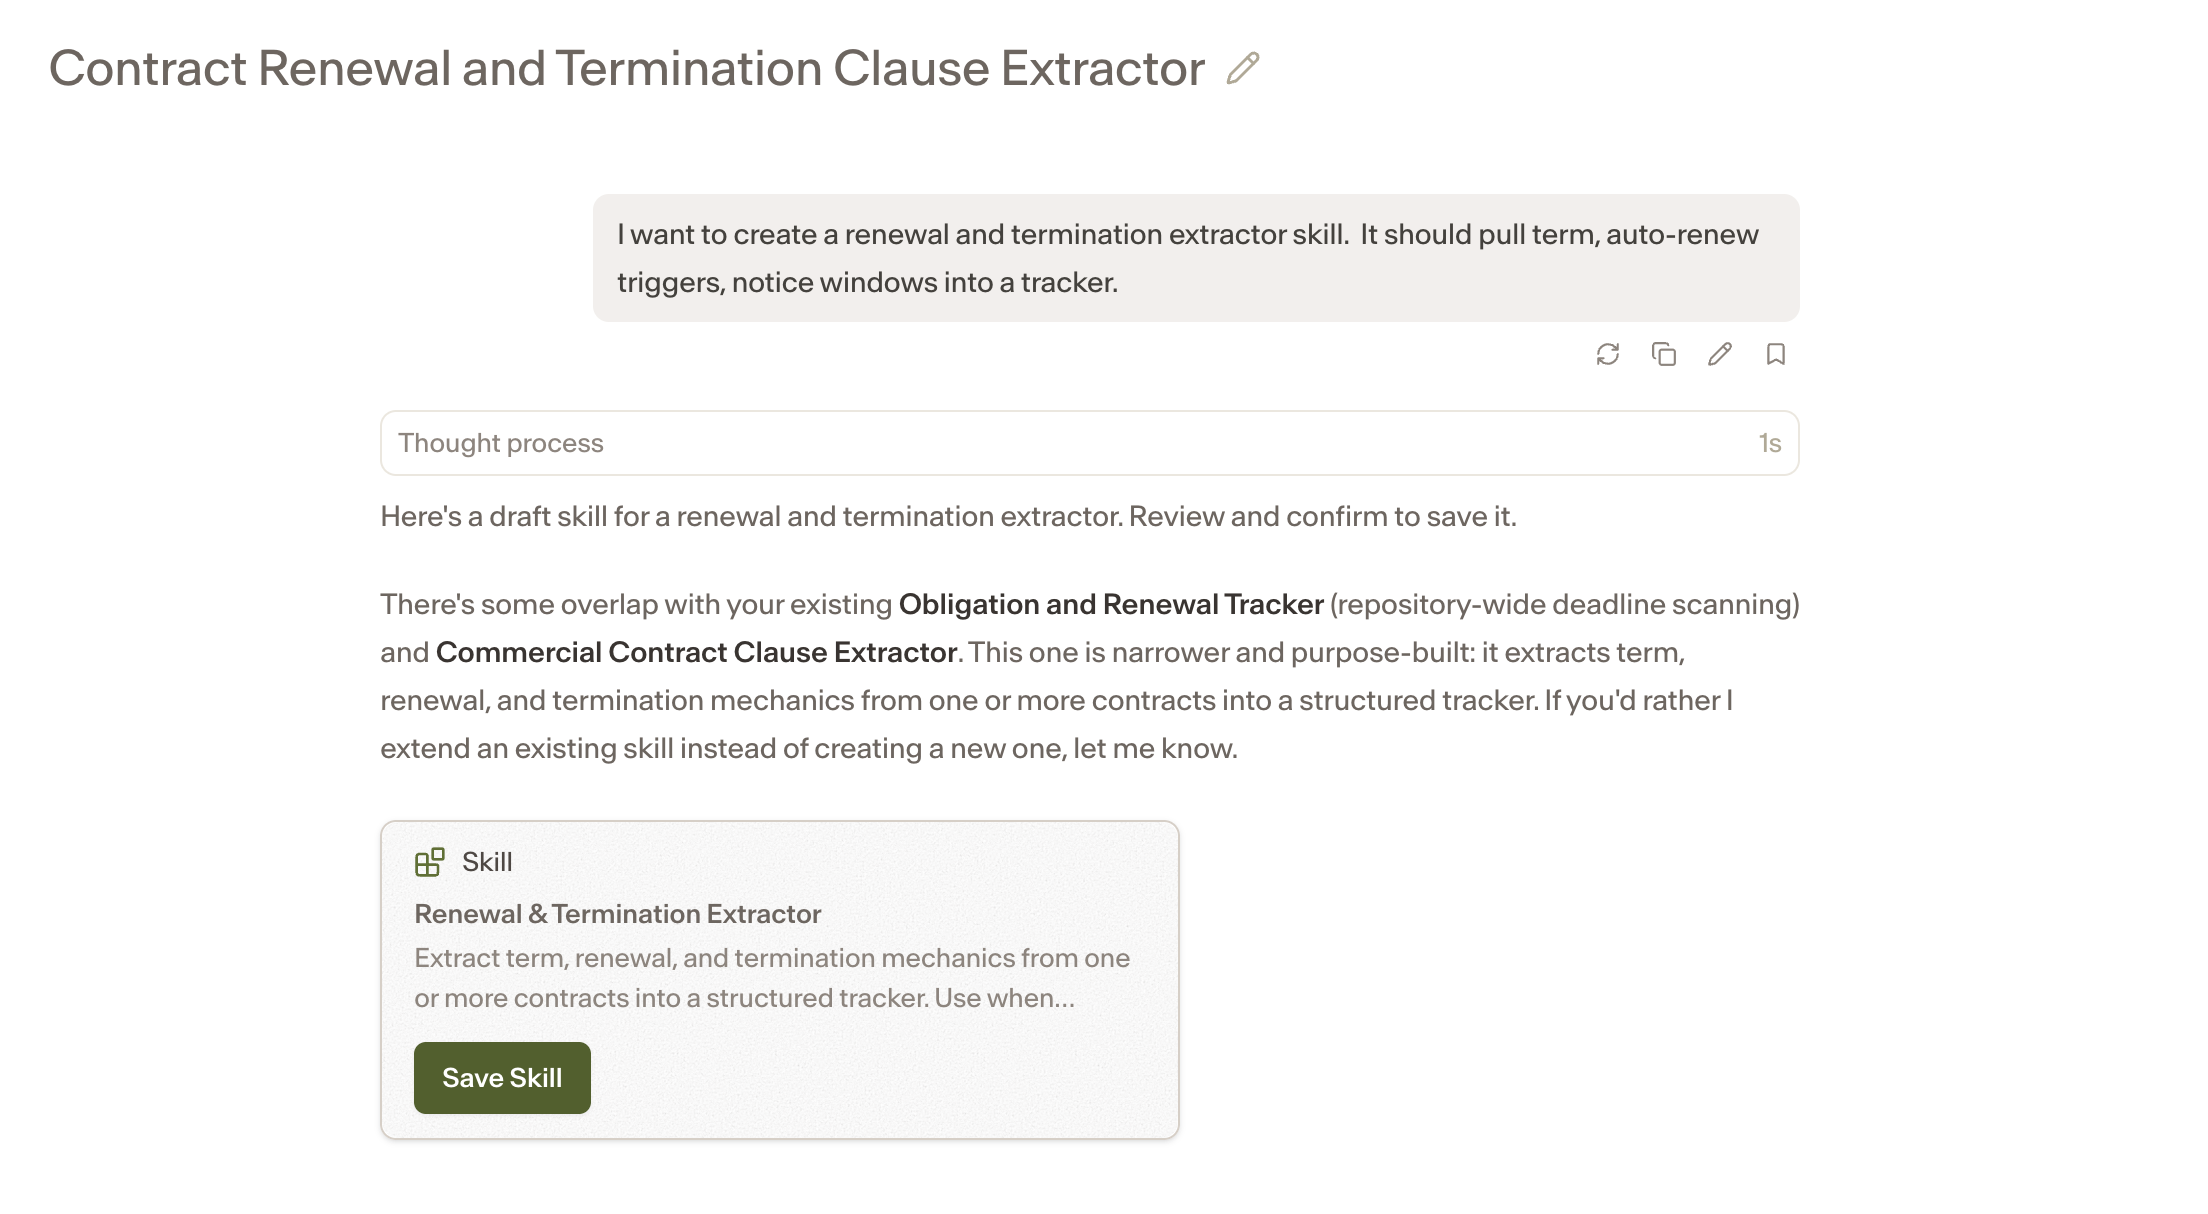The image size is (2208, 1214).
Task: Click the retry icon under the user message
Action: pos(1608,354)
